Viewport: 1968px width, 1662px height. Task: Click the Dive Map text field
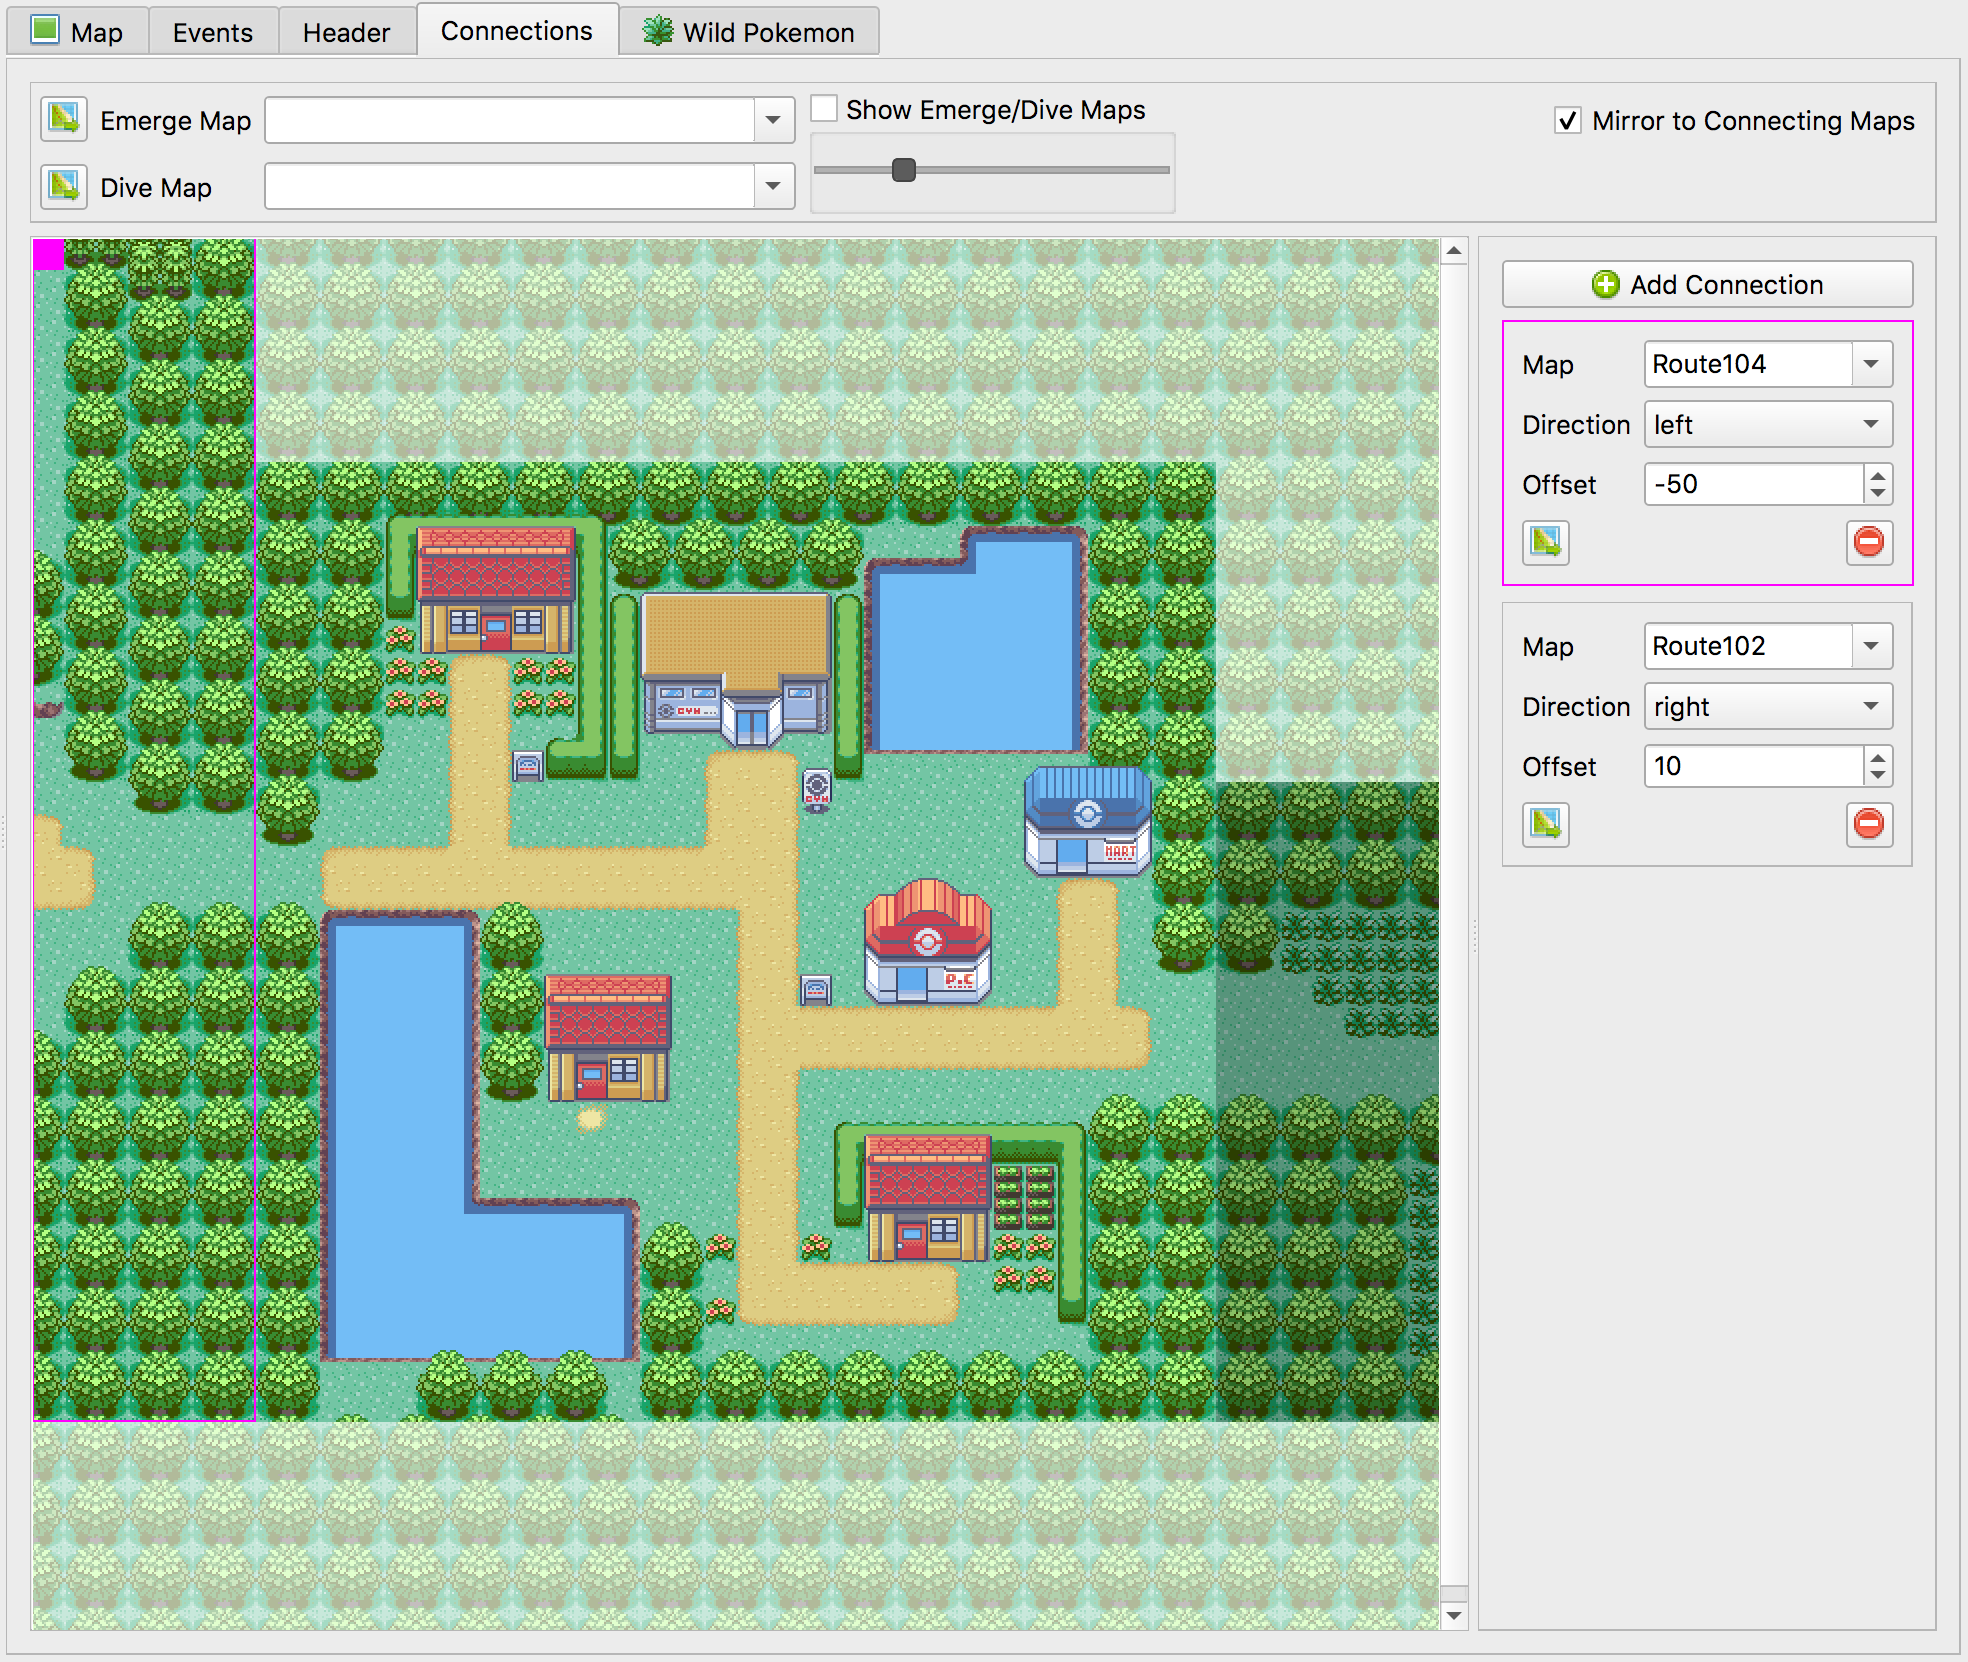pyautogui.click(x=510, y=186)
